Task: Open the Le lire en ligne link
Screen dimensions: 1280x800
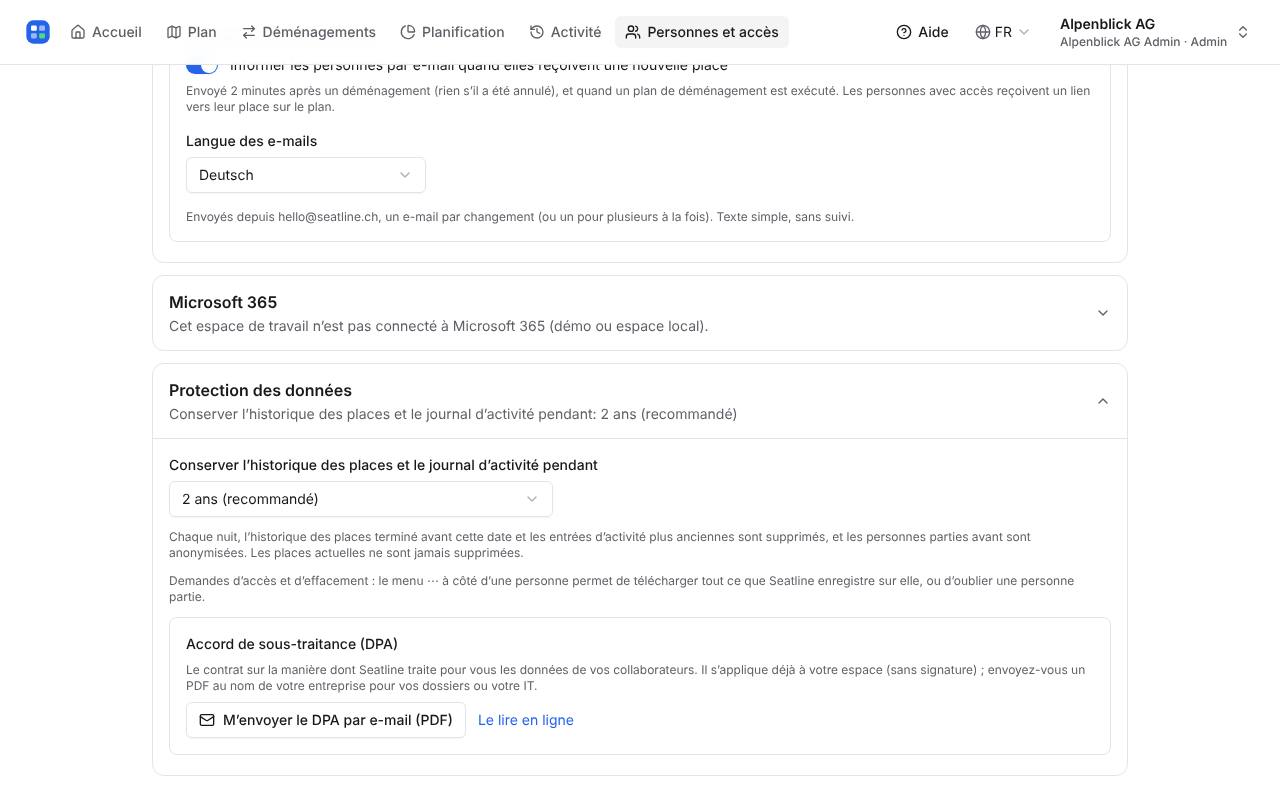Action: coord(526,720)
